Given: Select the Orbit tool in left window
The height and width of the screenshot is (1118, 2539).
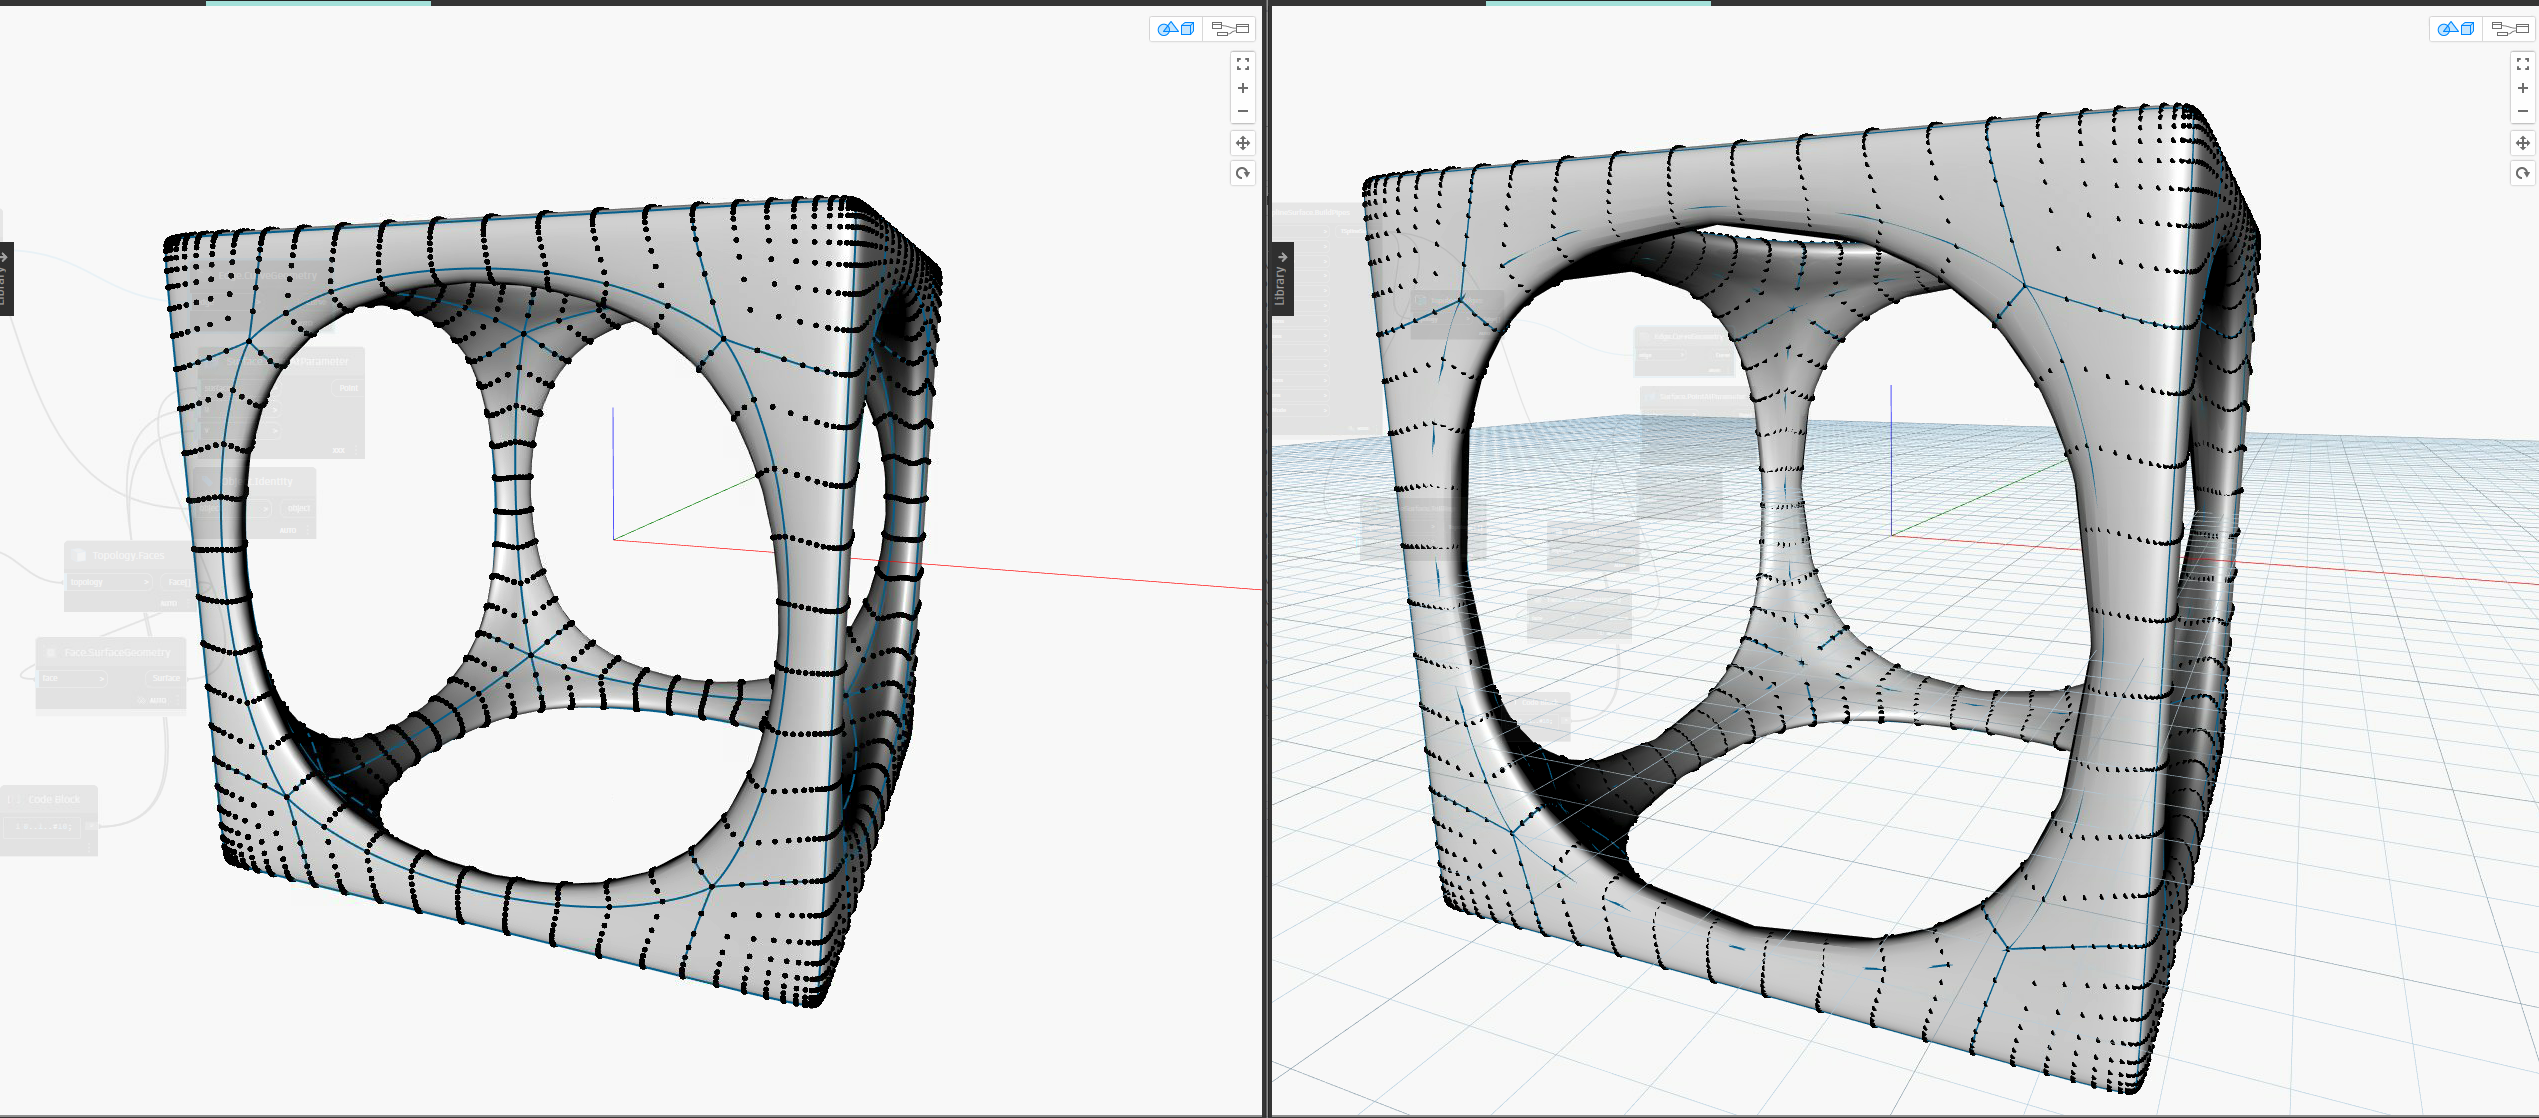Looking at the screenshot, I should tap(1243, 173).
